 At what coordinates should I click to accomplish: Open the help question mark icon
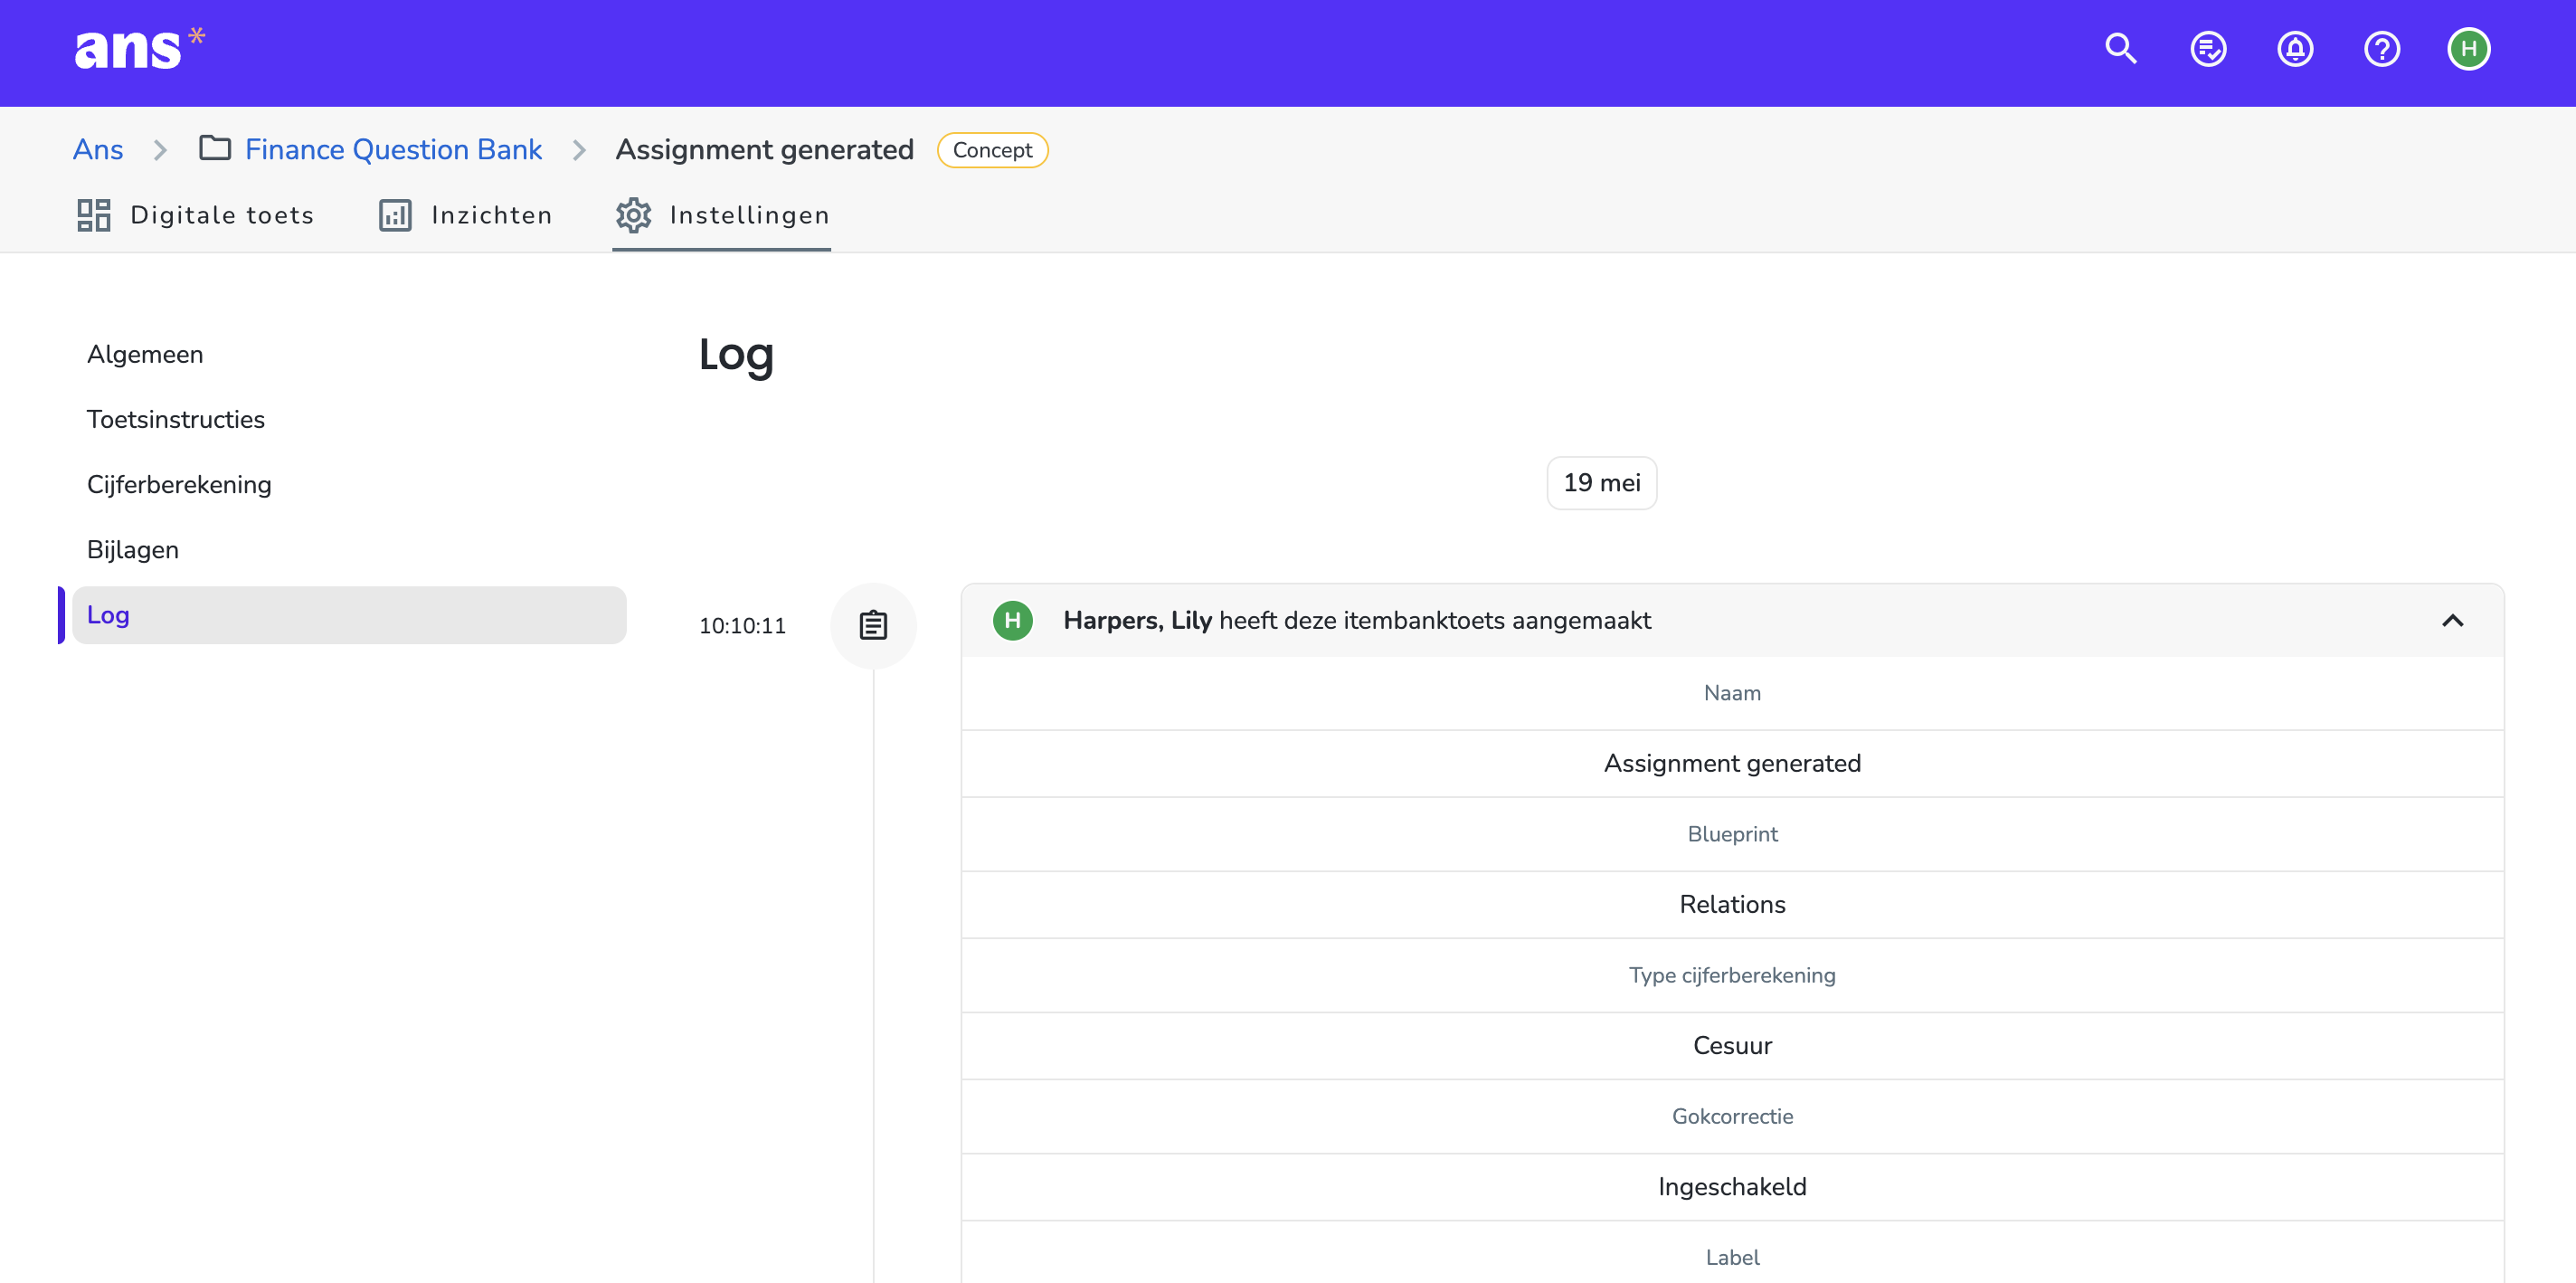[2382, 49]
